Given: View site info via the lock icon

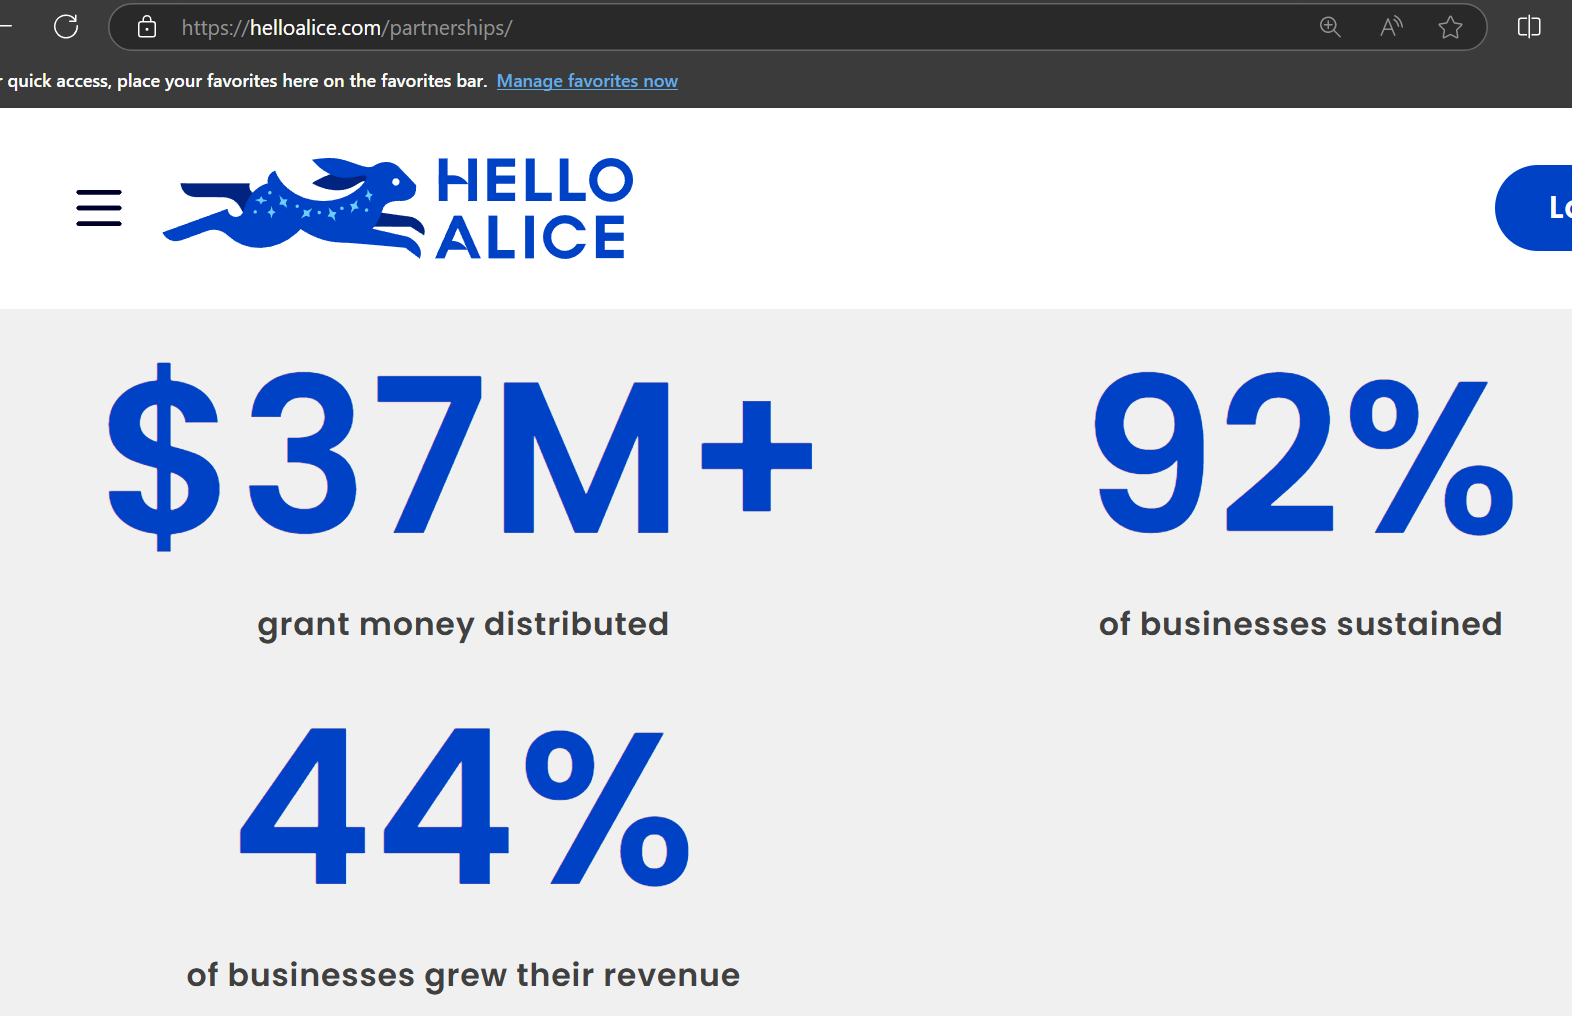Looking at the screenshot, I should pyautogui.click(x=147, y=27).
